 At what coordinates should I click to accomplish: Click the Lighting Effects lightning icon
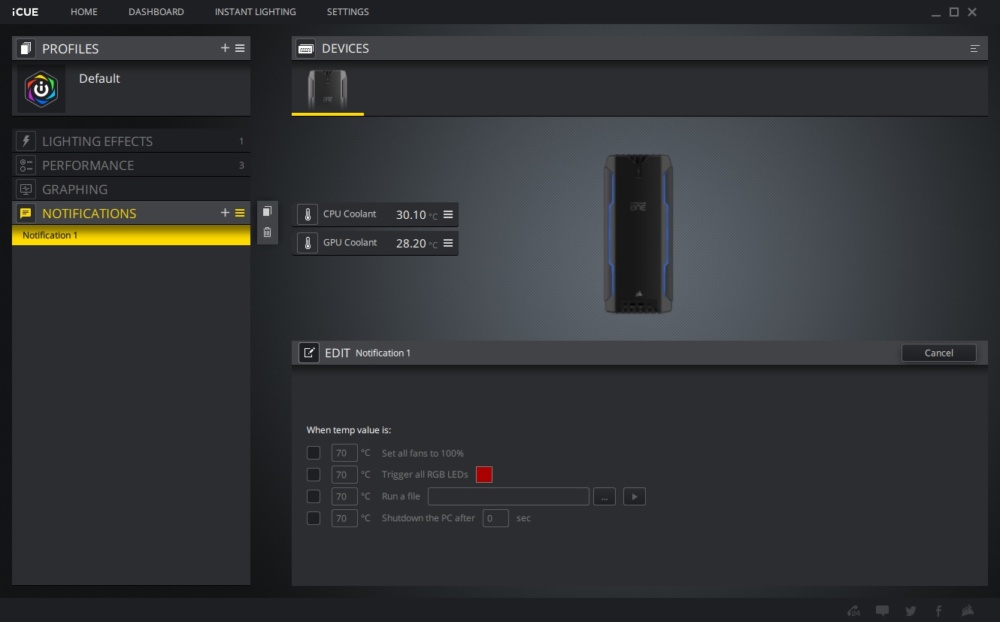tap(26, 141)
